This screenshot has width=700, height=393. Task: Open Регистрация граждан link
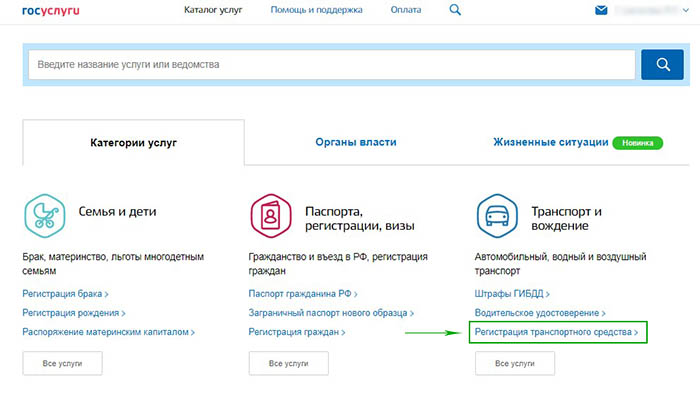[x=296, y=332]
